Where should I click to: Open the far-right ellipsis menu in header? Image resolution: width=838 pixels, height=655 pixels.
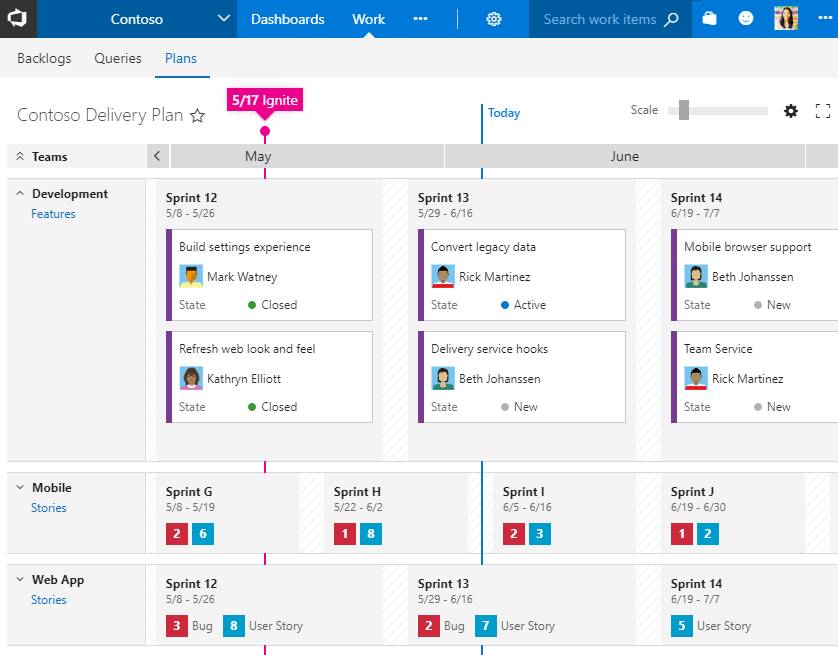tap(825, 19)
